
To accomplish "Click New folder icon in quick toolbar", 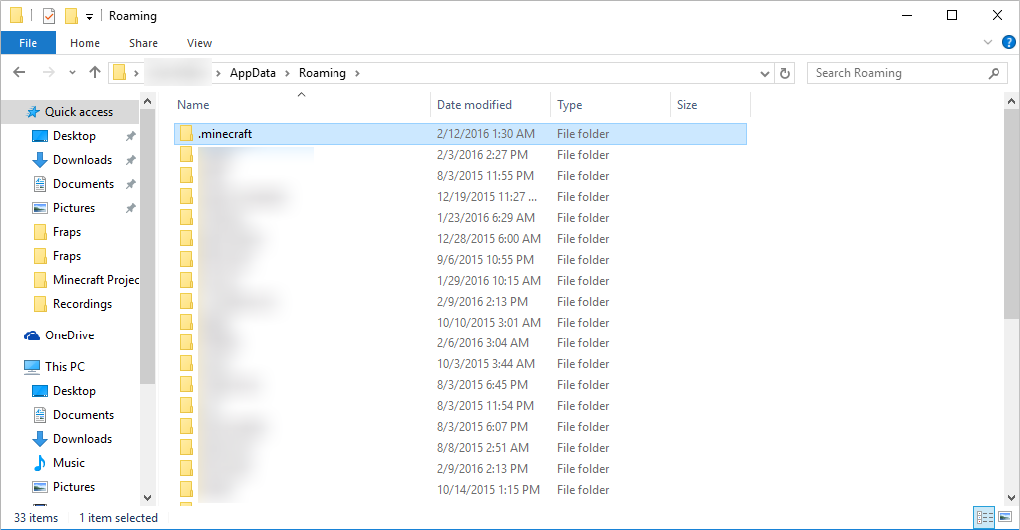I will 71,16.
